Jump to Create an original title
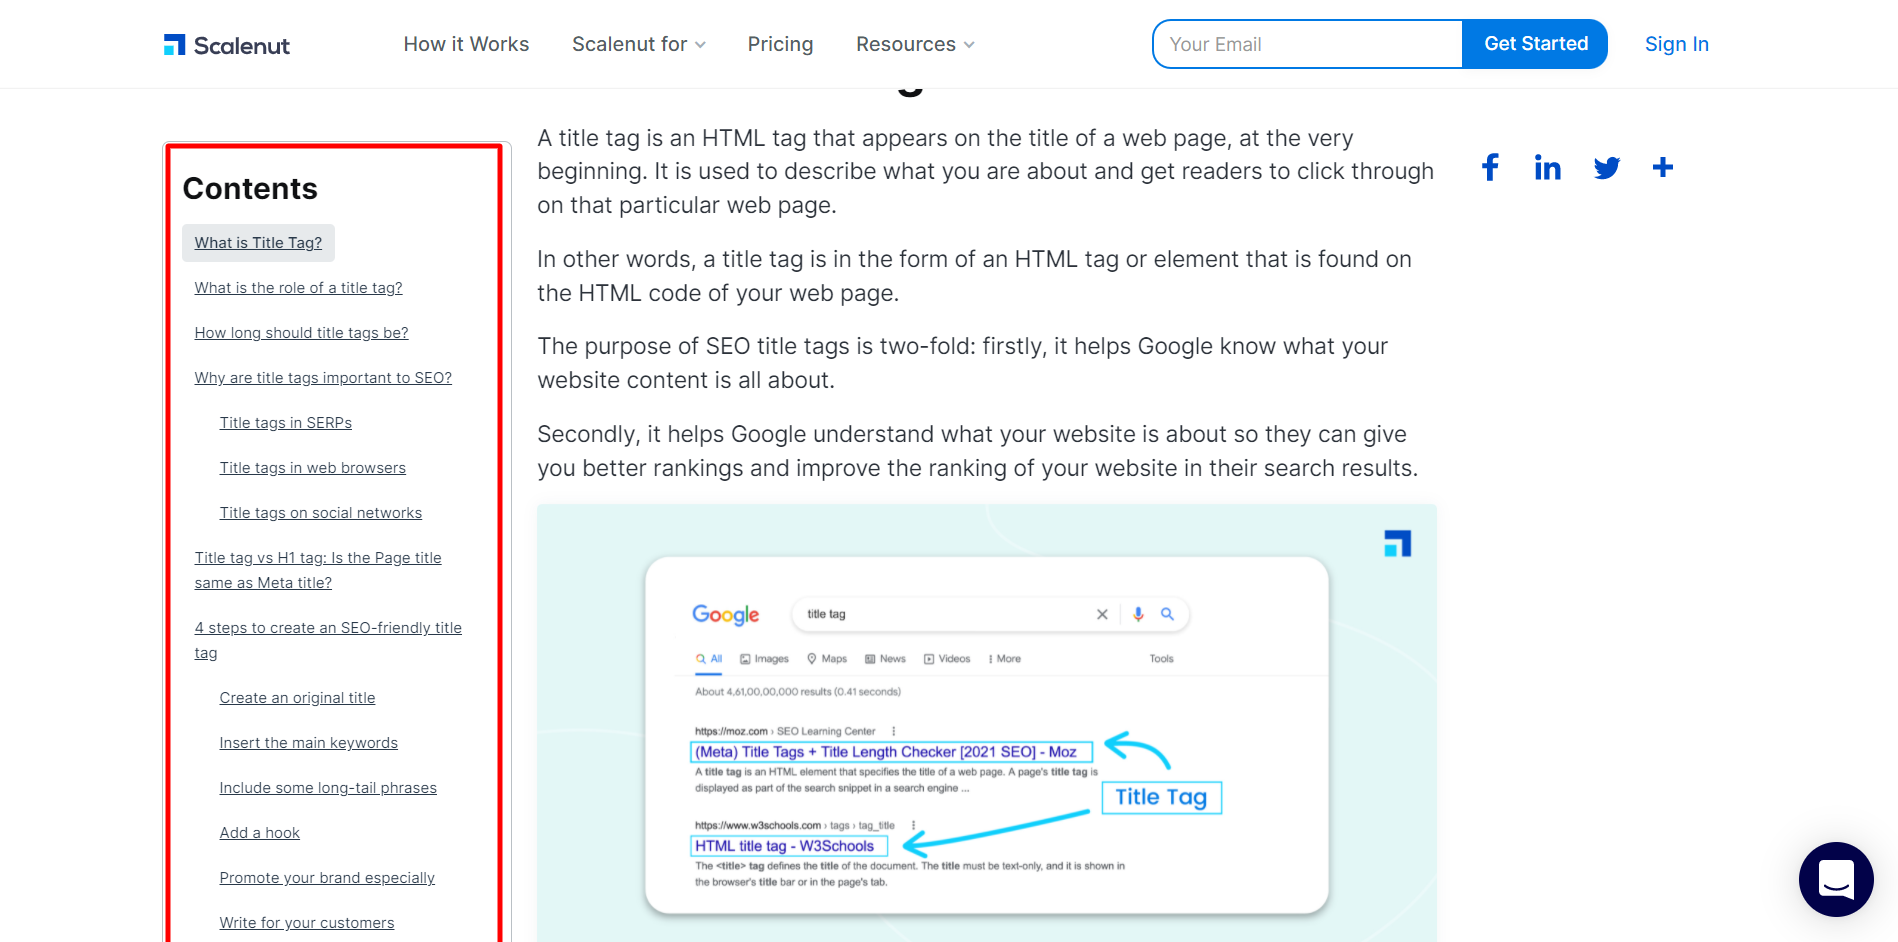Viewport: 1898px width, 942px height. click(x=297, y=698)
